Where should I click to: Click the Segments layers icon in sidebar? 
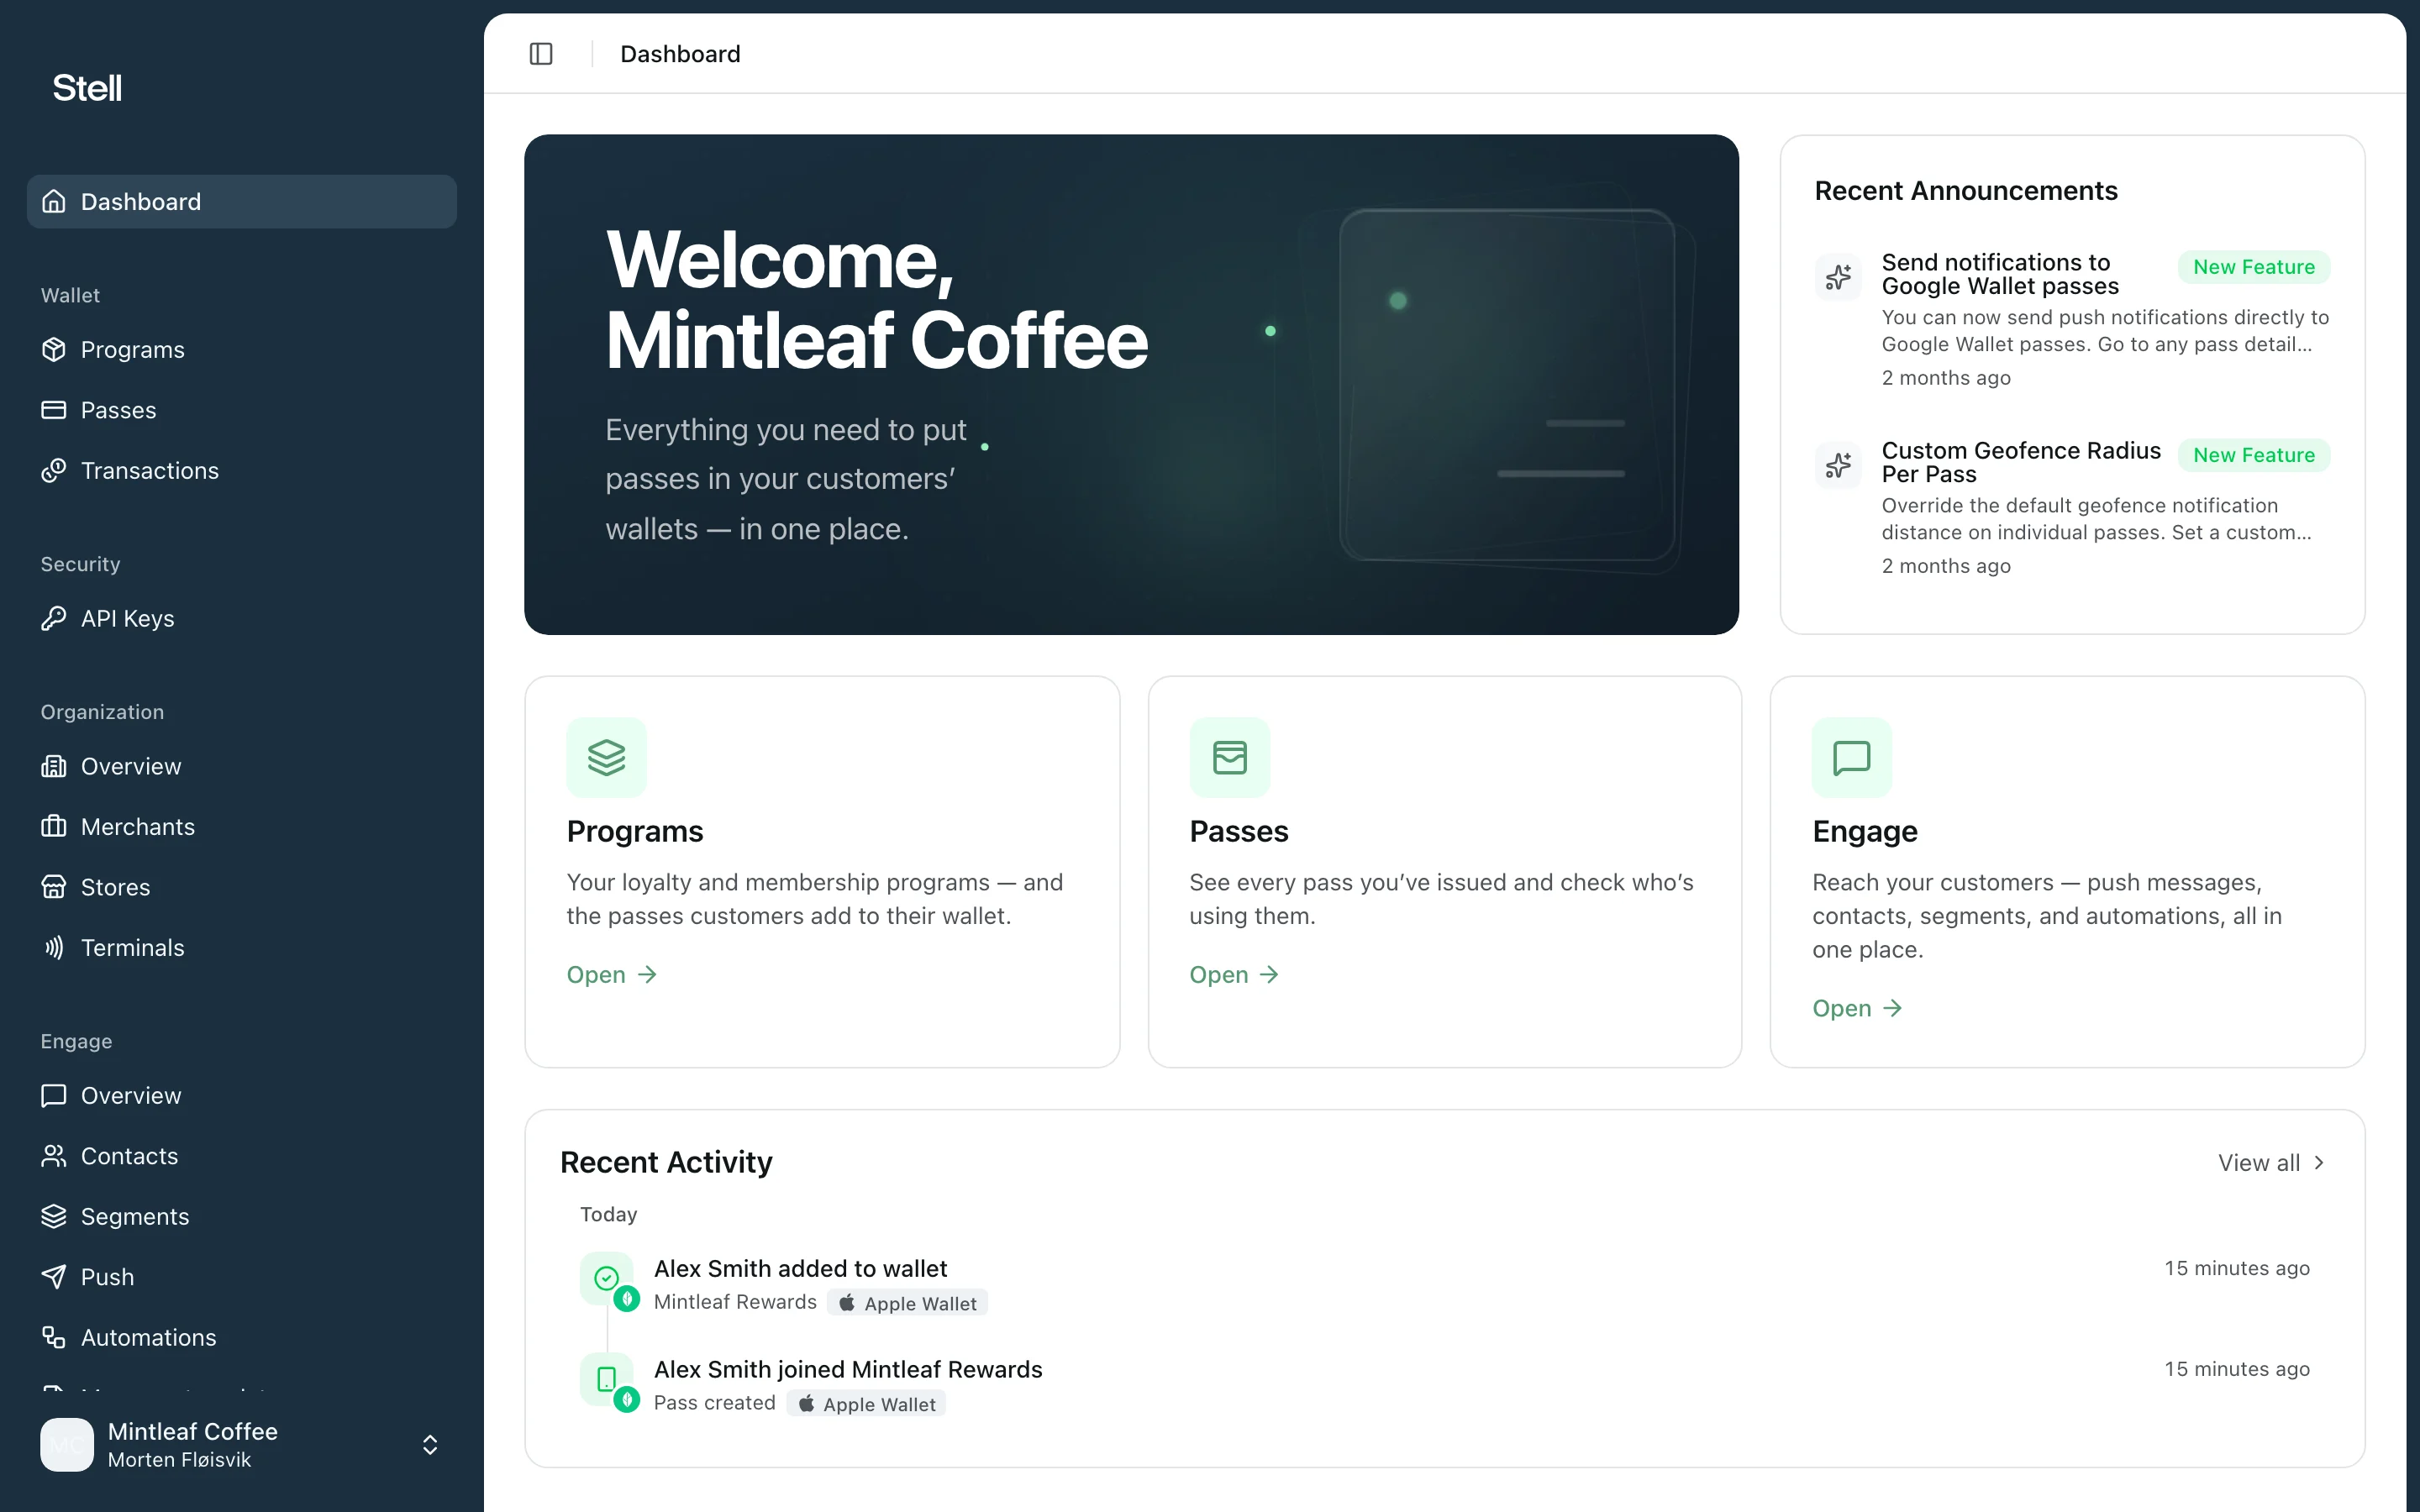(54, 1217)
